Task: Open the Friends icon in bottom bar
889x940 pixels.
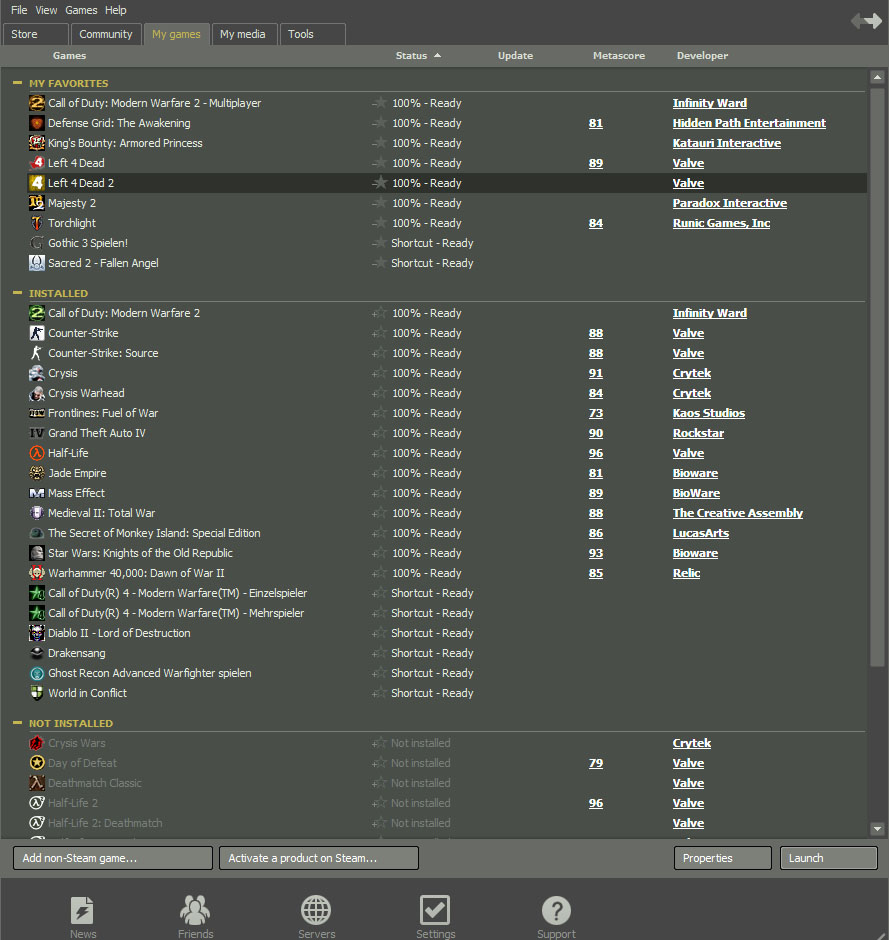Action: click(x=195, y=911)
